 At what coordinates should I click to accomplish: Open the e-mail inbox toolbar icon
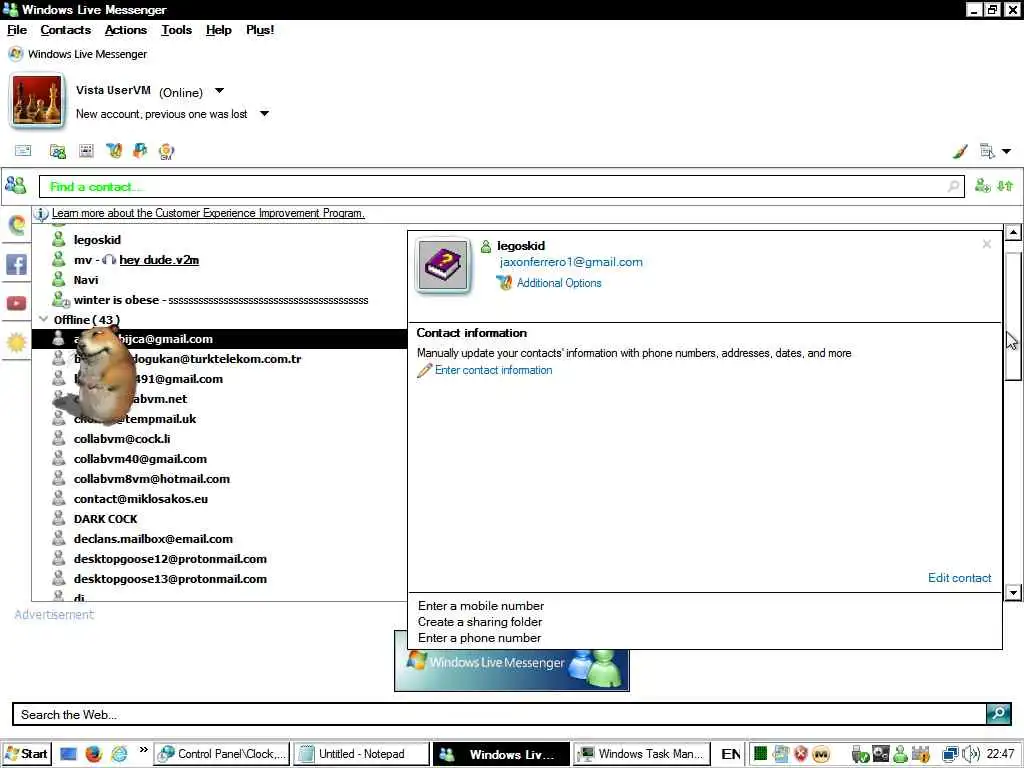coord(23,151)
